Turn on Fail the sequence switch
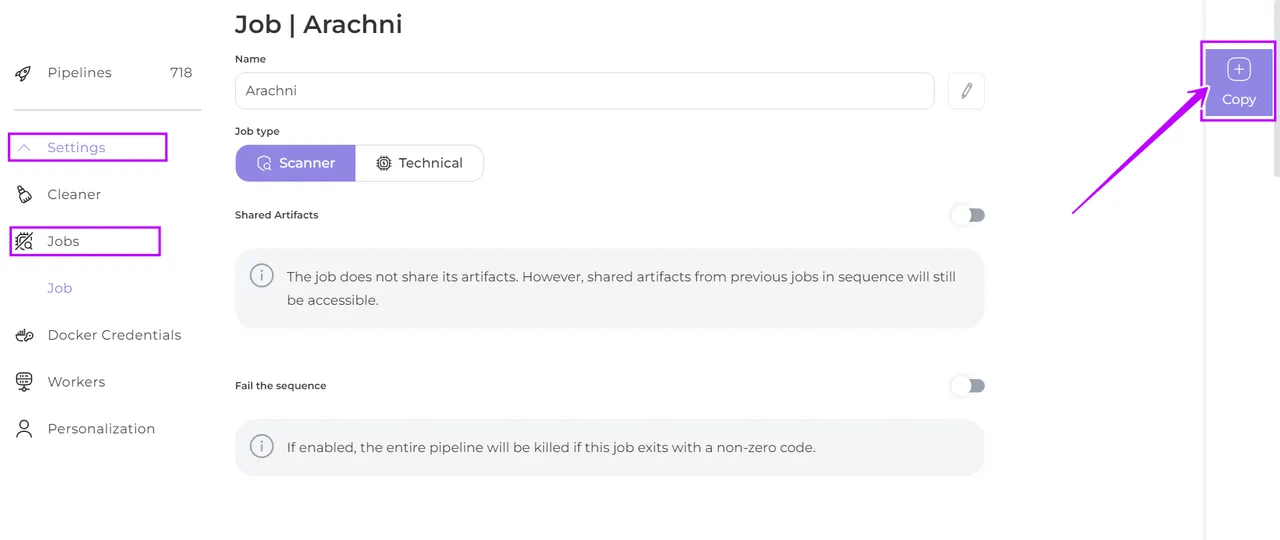Viewport: 1280px width, 540px height. pyautogui.click(x=968, y=386)
